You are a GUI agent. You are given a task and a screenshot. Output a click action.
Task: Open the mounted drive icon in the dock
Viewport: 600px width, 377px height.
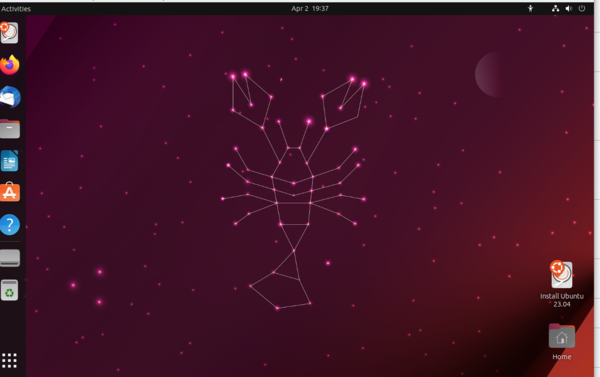(x=10, y=258)
